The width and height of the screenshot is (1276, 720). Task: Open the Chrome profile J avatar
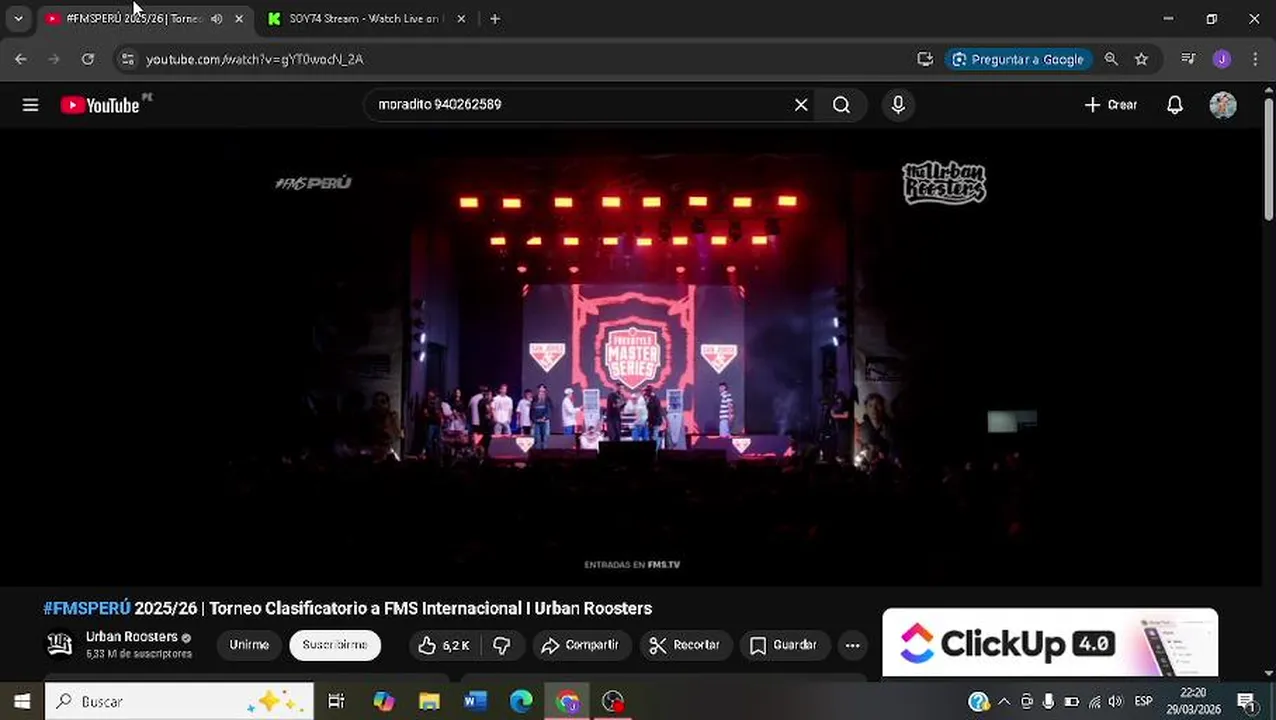pos(1221,59)
